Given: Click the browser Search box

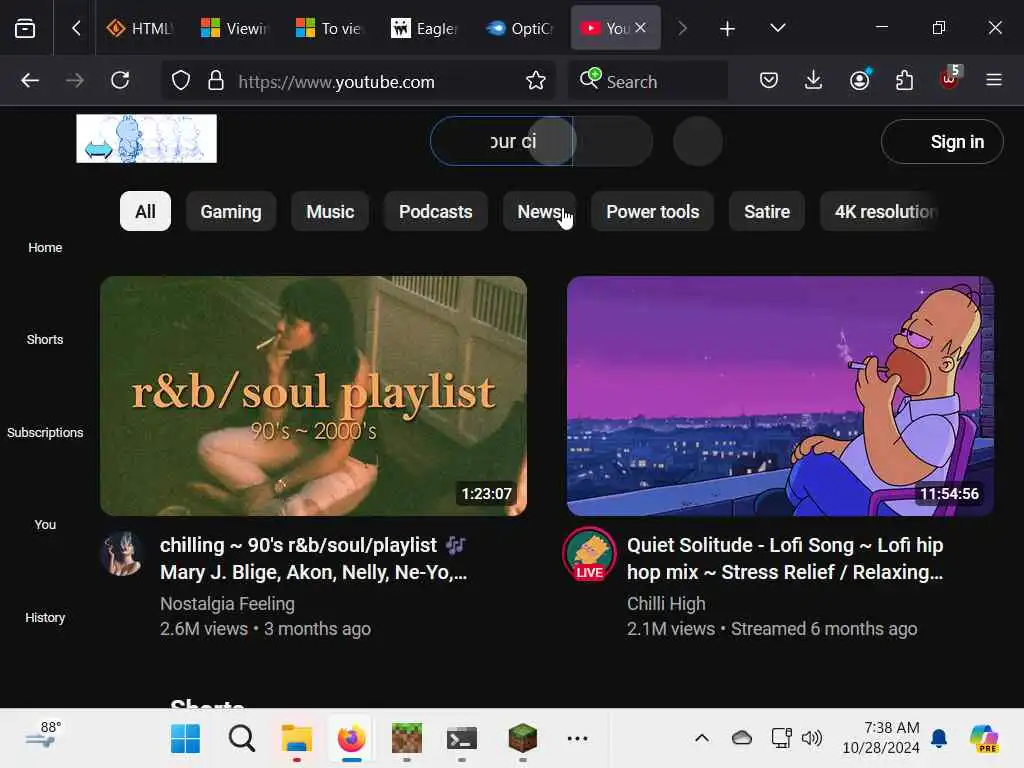Looking at the screenshot, I should (x=648, y=81).
